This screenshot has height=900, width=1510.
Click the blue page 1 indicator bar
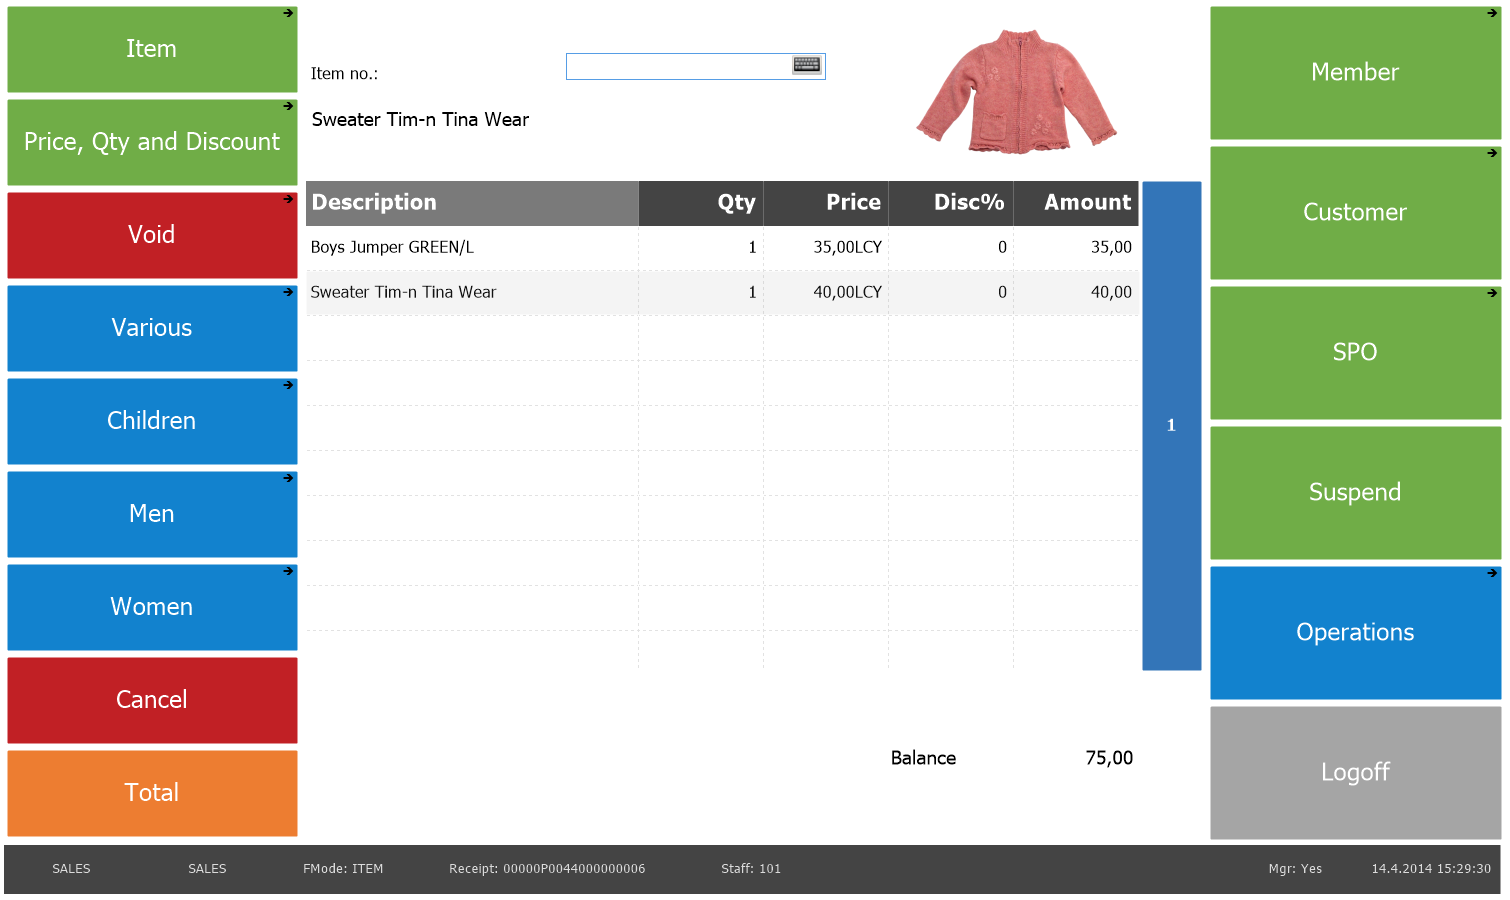[1172, 426]
